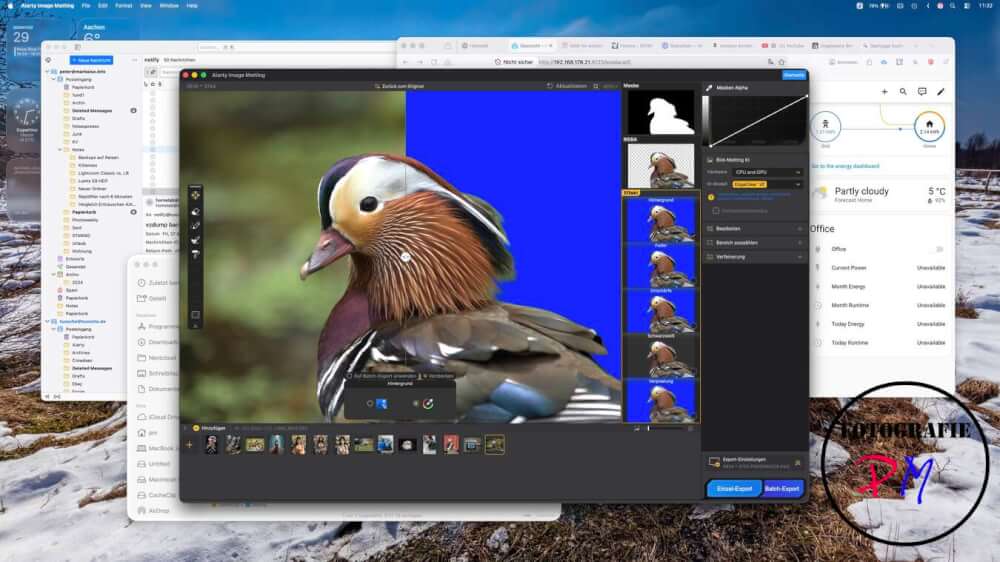Viewport: 1000px width, 562px height.
Task: Collapse the second mail account tree
Action: 47,322
